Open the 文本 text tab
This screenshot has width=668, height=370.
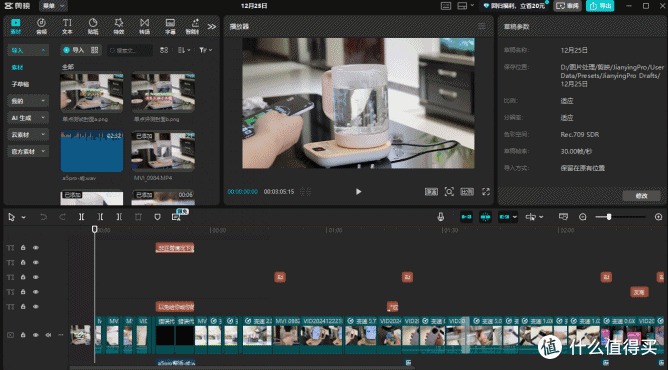67,26
